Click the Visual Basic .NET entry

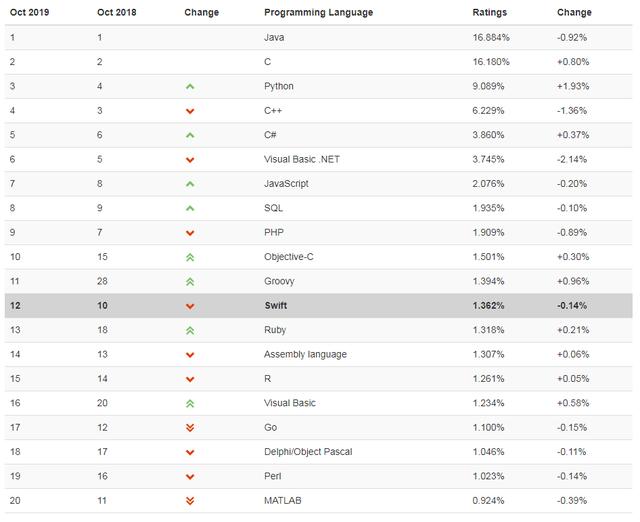pyautogui.click(x=302, y=160)
